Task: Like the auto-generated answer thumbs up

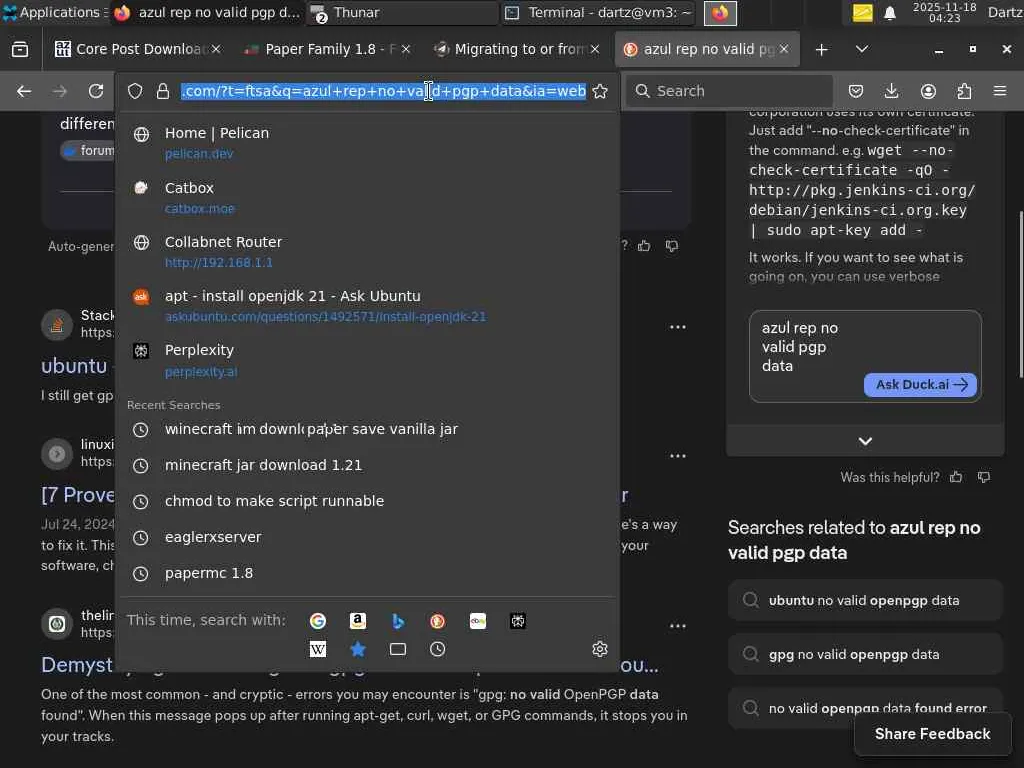Action: 644,246
